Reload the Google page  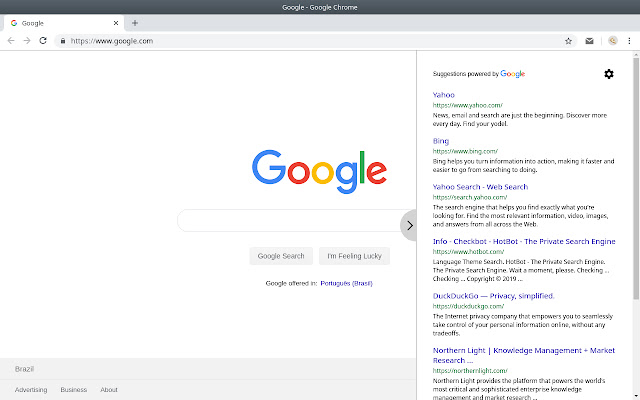tap(43, 41)
